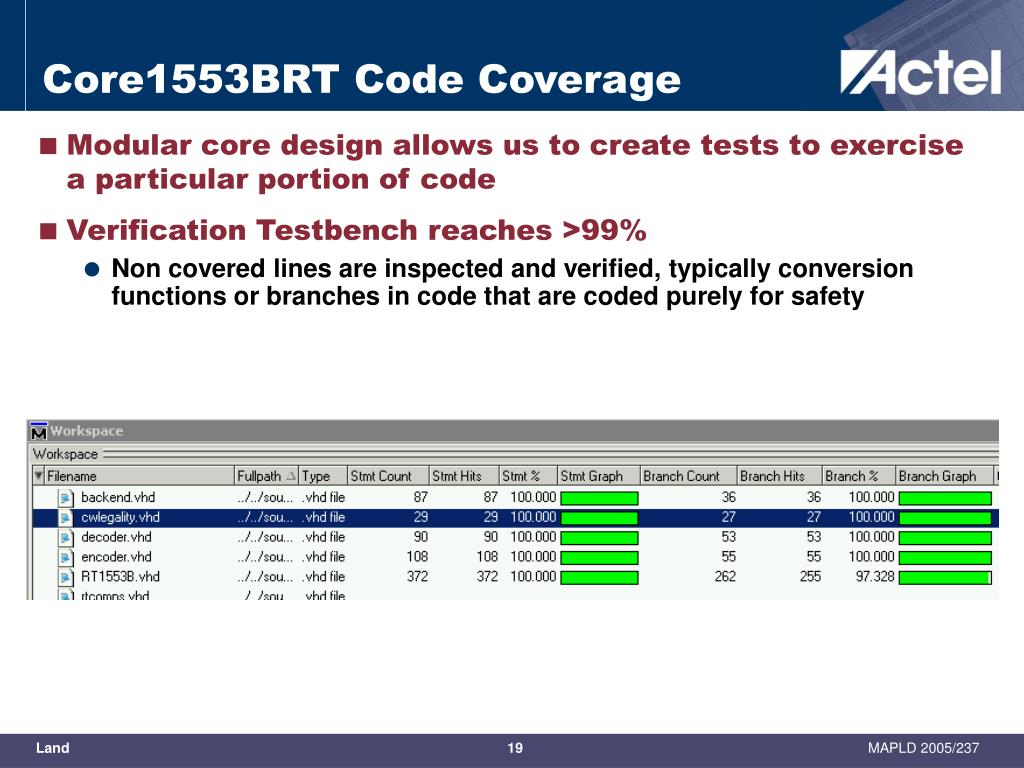Click the decoder.vhd file icon
Viewport: 1024px width, 768px height.
66,538
